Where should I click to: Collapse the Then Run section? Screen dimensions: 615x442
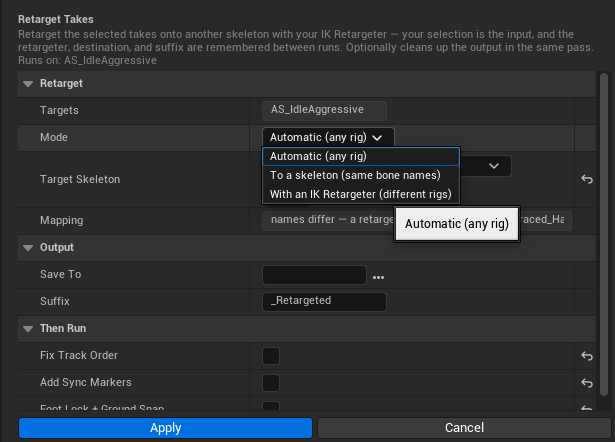pyautogui.click(x=28, y=329)
